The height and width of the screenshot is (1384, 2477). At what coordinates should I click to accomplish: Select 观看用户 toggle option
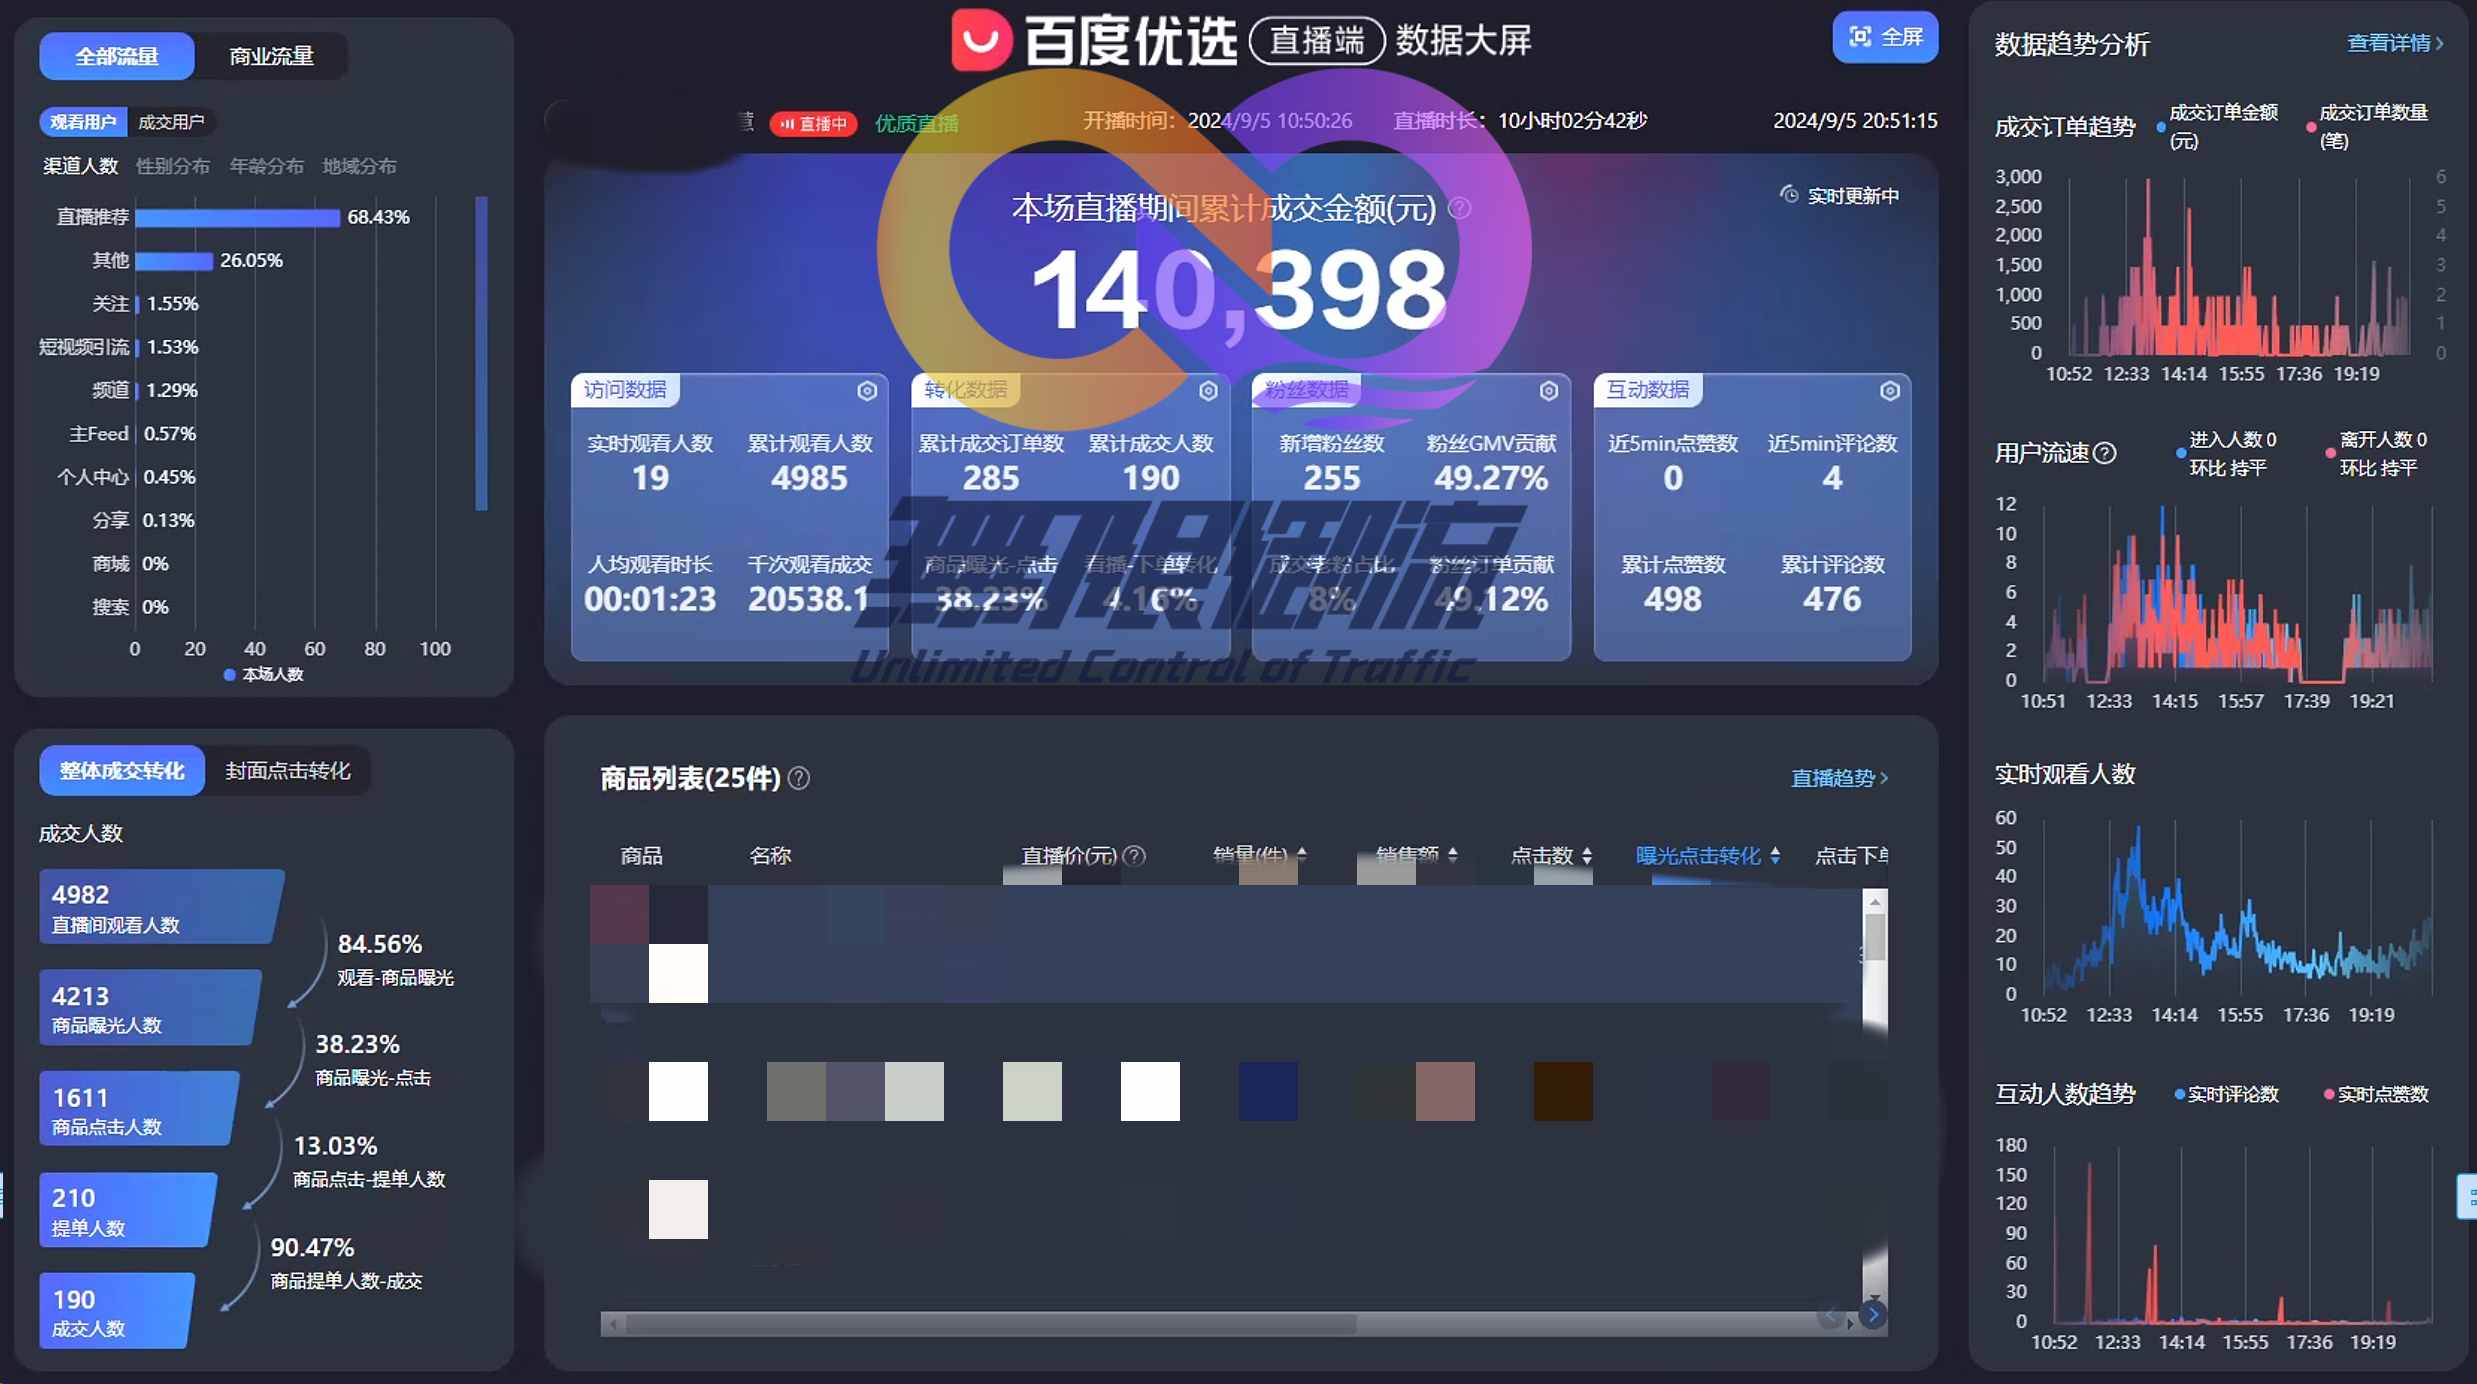click(x=83, y=122)
